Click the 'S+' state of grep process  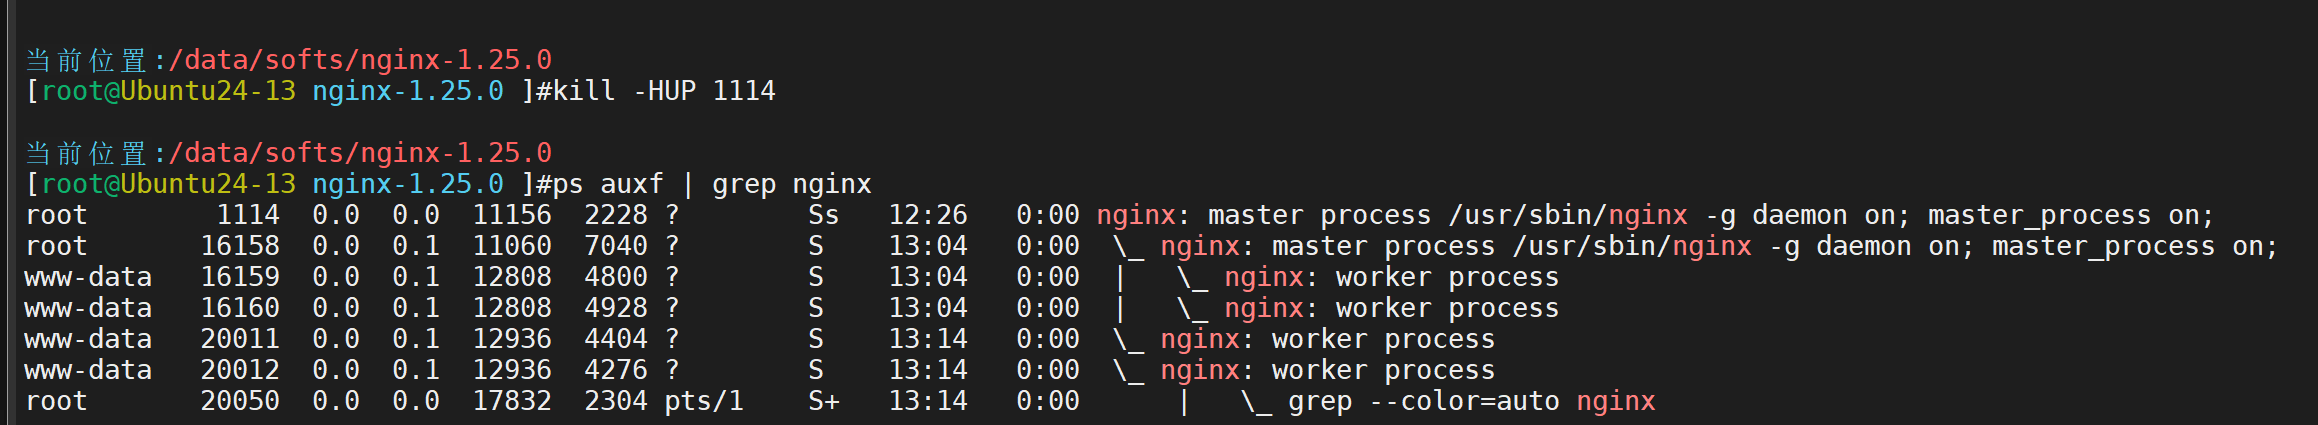click(x=824, y=401)
